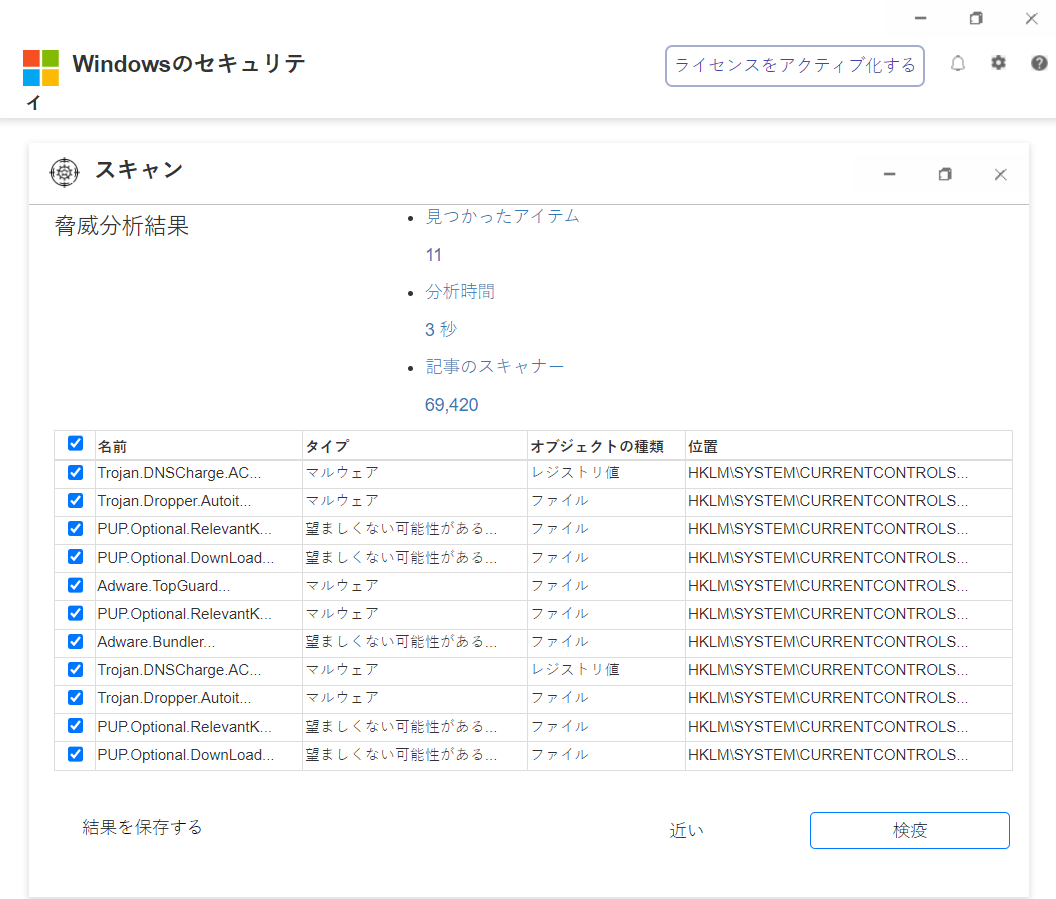Open help via the question mark icon

point(1039,63)
